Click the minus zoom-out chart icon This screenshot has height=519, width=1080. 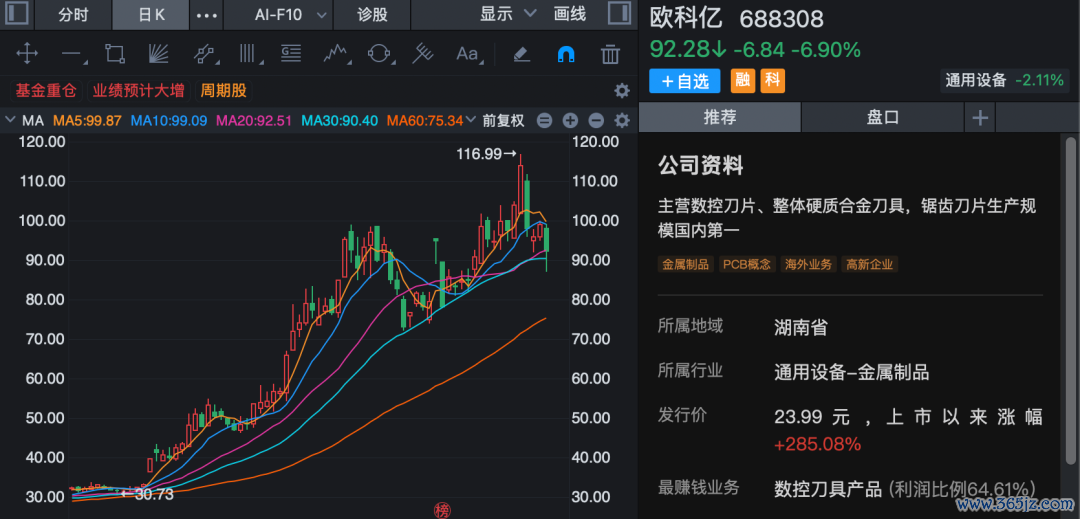click(x=596, y=121)
